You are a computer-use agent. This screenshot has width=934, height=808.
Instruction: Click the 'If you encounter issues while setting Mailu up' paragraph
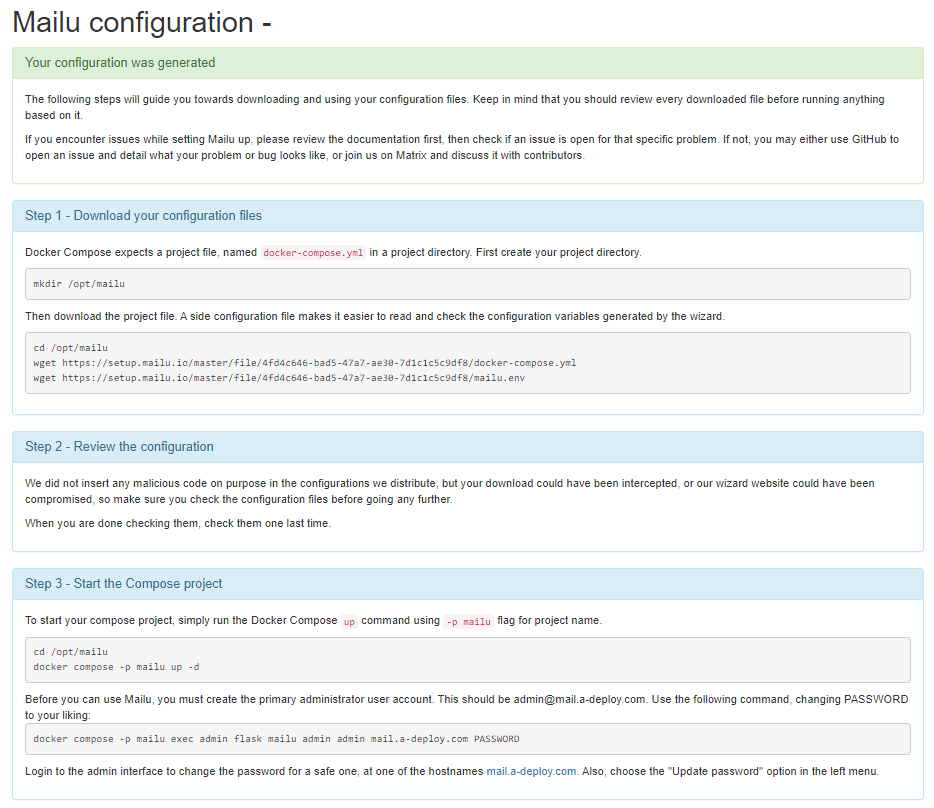(x=462, y=147)
